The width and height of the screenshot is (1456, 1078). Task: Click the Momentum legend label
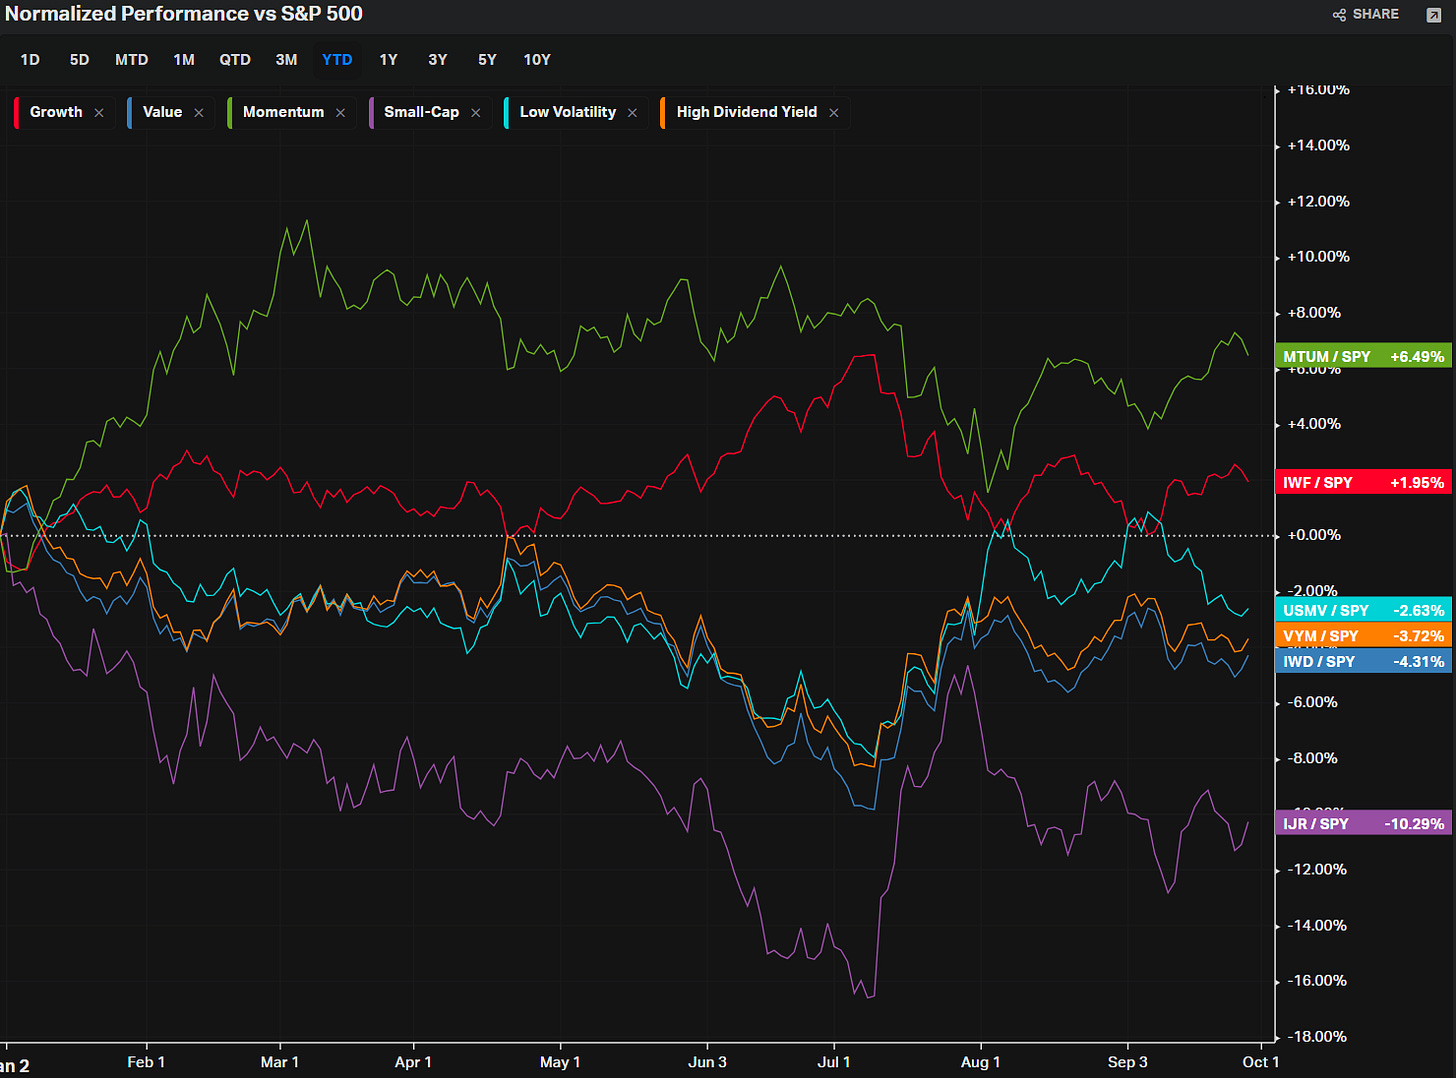pos(283,112)
